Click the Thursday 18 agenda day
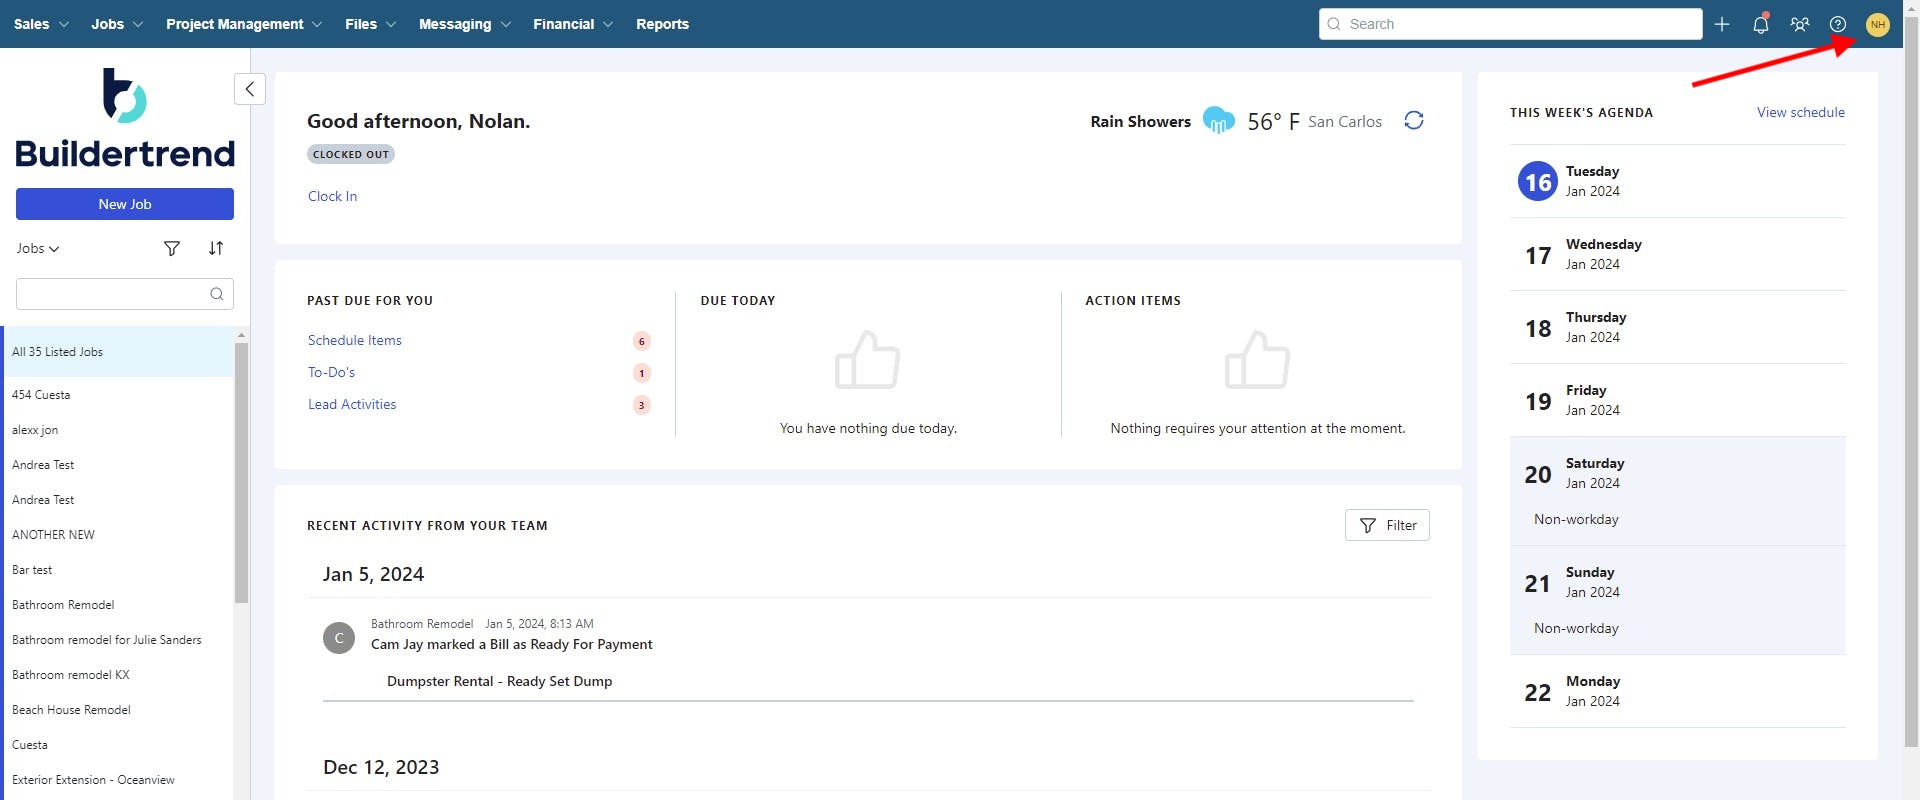 (x=1678, y=327)
